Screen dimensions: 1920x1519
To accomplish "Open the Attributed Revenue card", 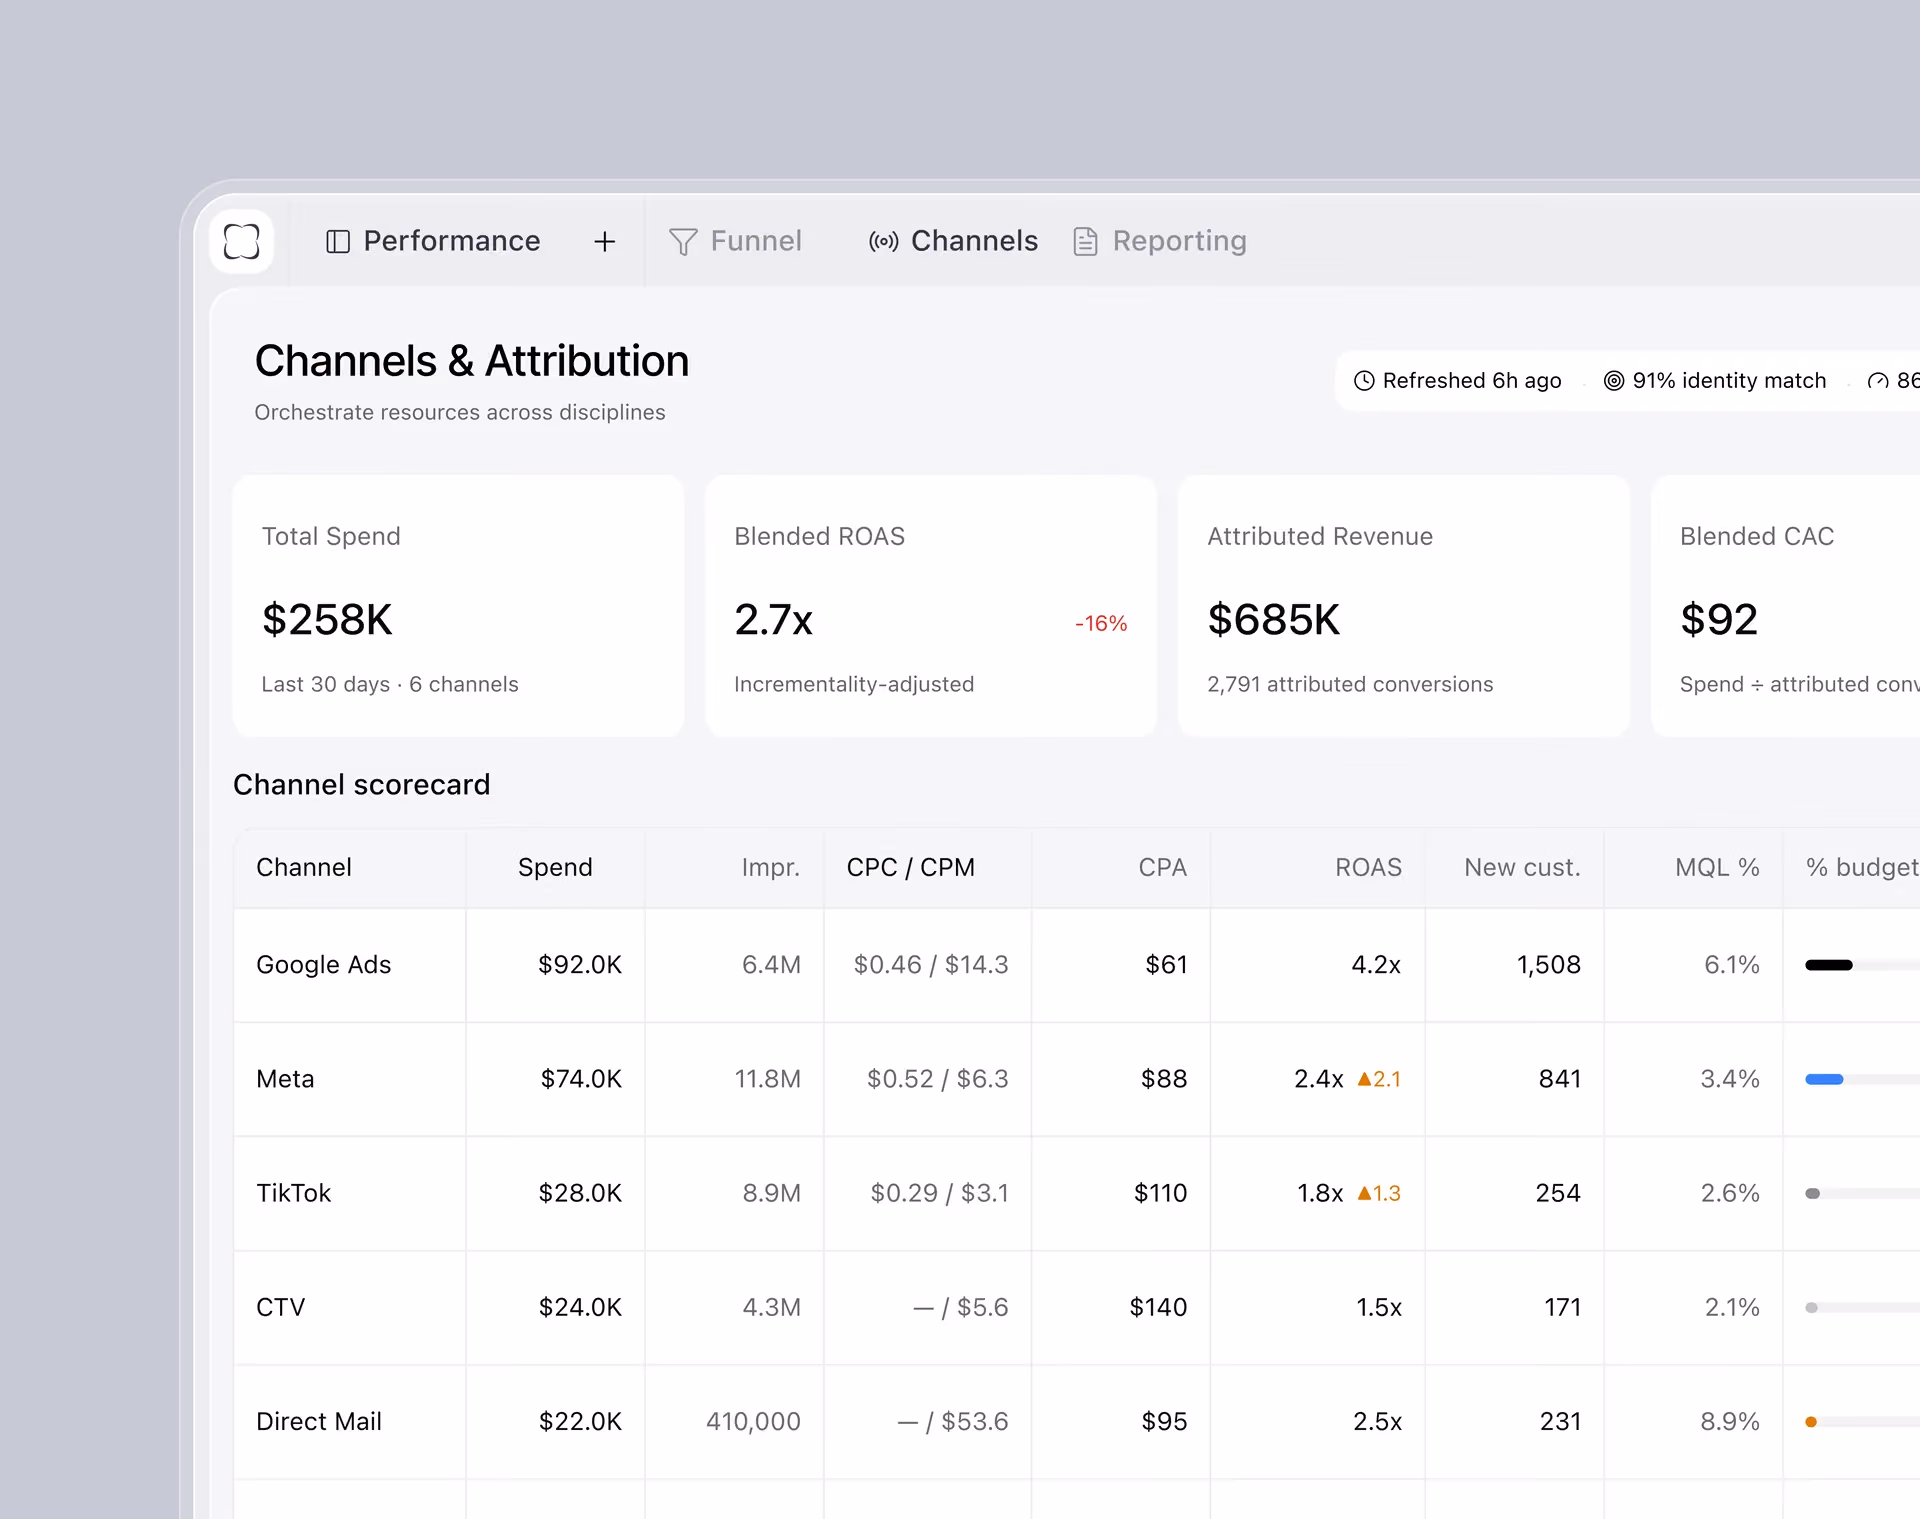I will point(1404,606).
